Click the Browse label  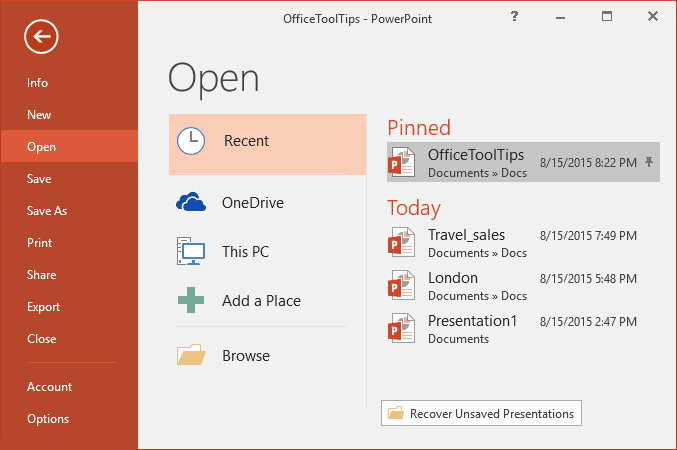pyautogui.click(x=246, y=355)
